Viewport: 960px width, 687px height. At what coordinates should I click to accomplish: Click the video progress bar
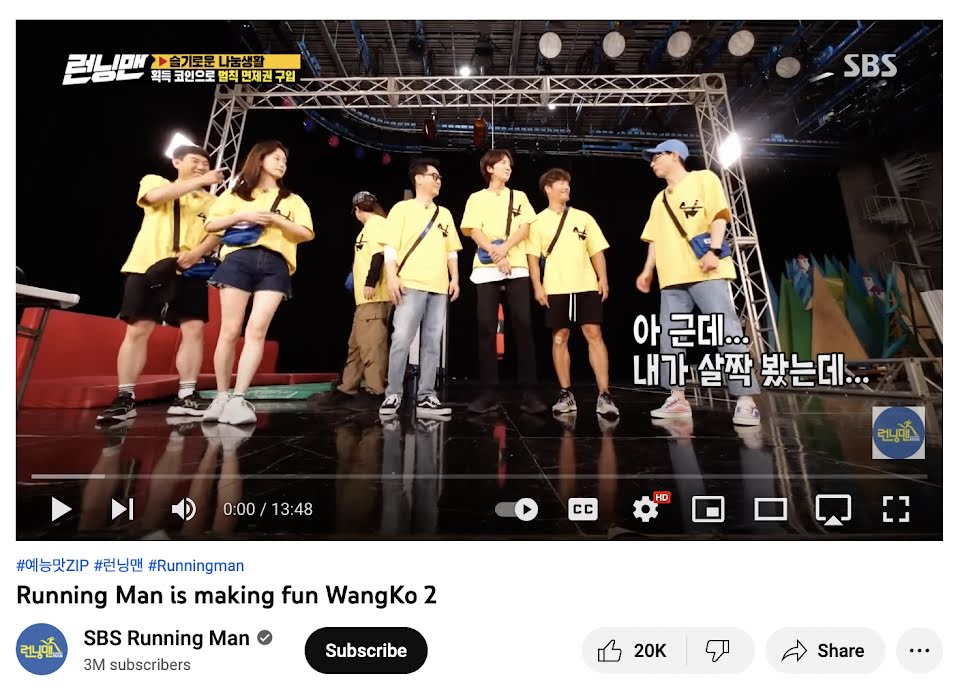(479, 476)
